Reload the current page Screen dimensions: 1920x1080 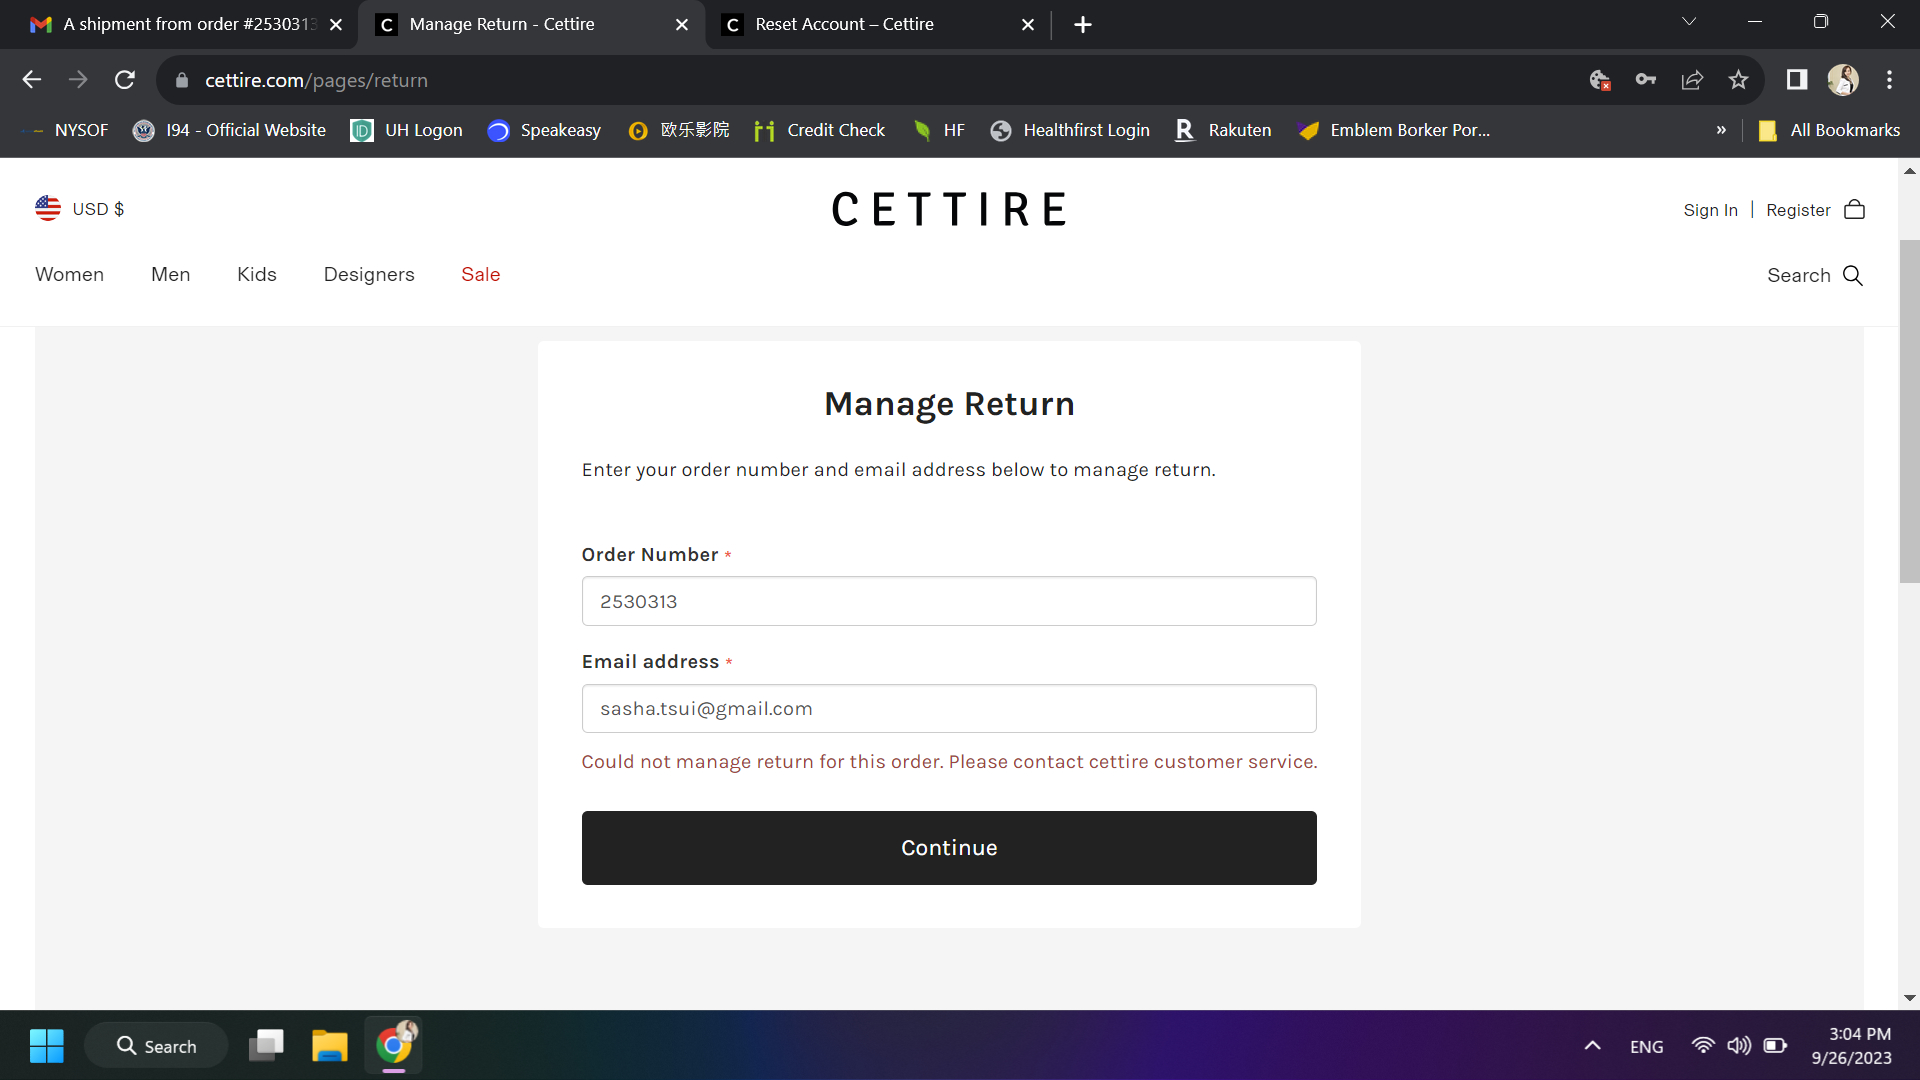coord(124,80)
